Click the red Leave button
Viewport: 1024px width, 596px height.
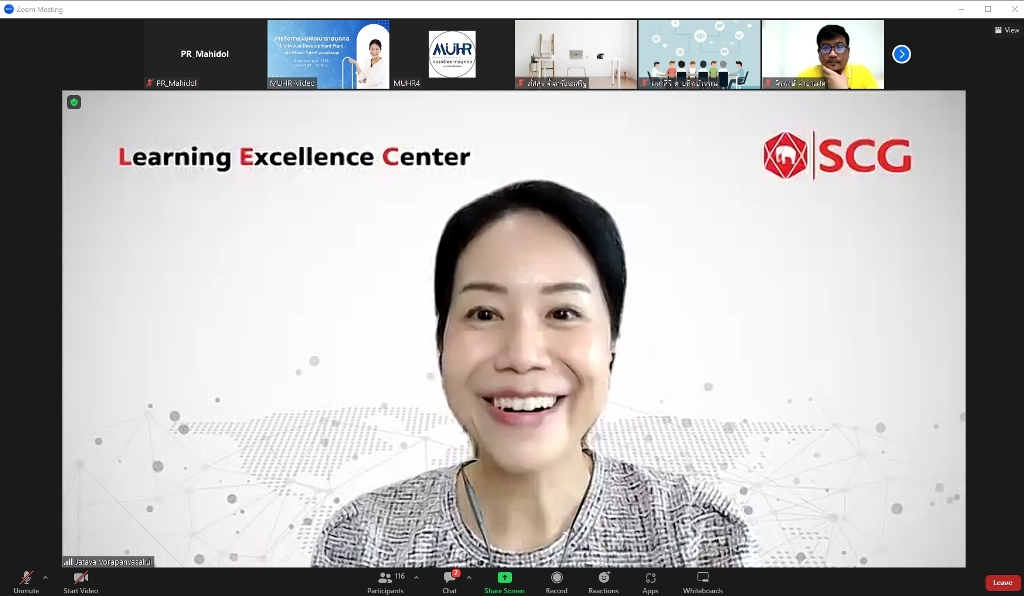(x=1002, y=583)
